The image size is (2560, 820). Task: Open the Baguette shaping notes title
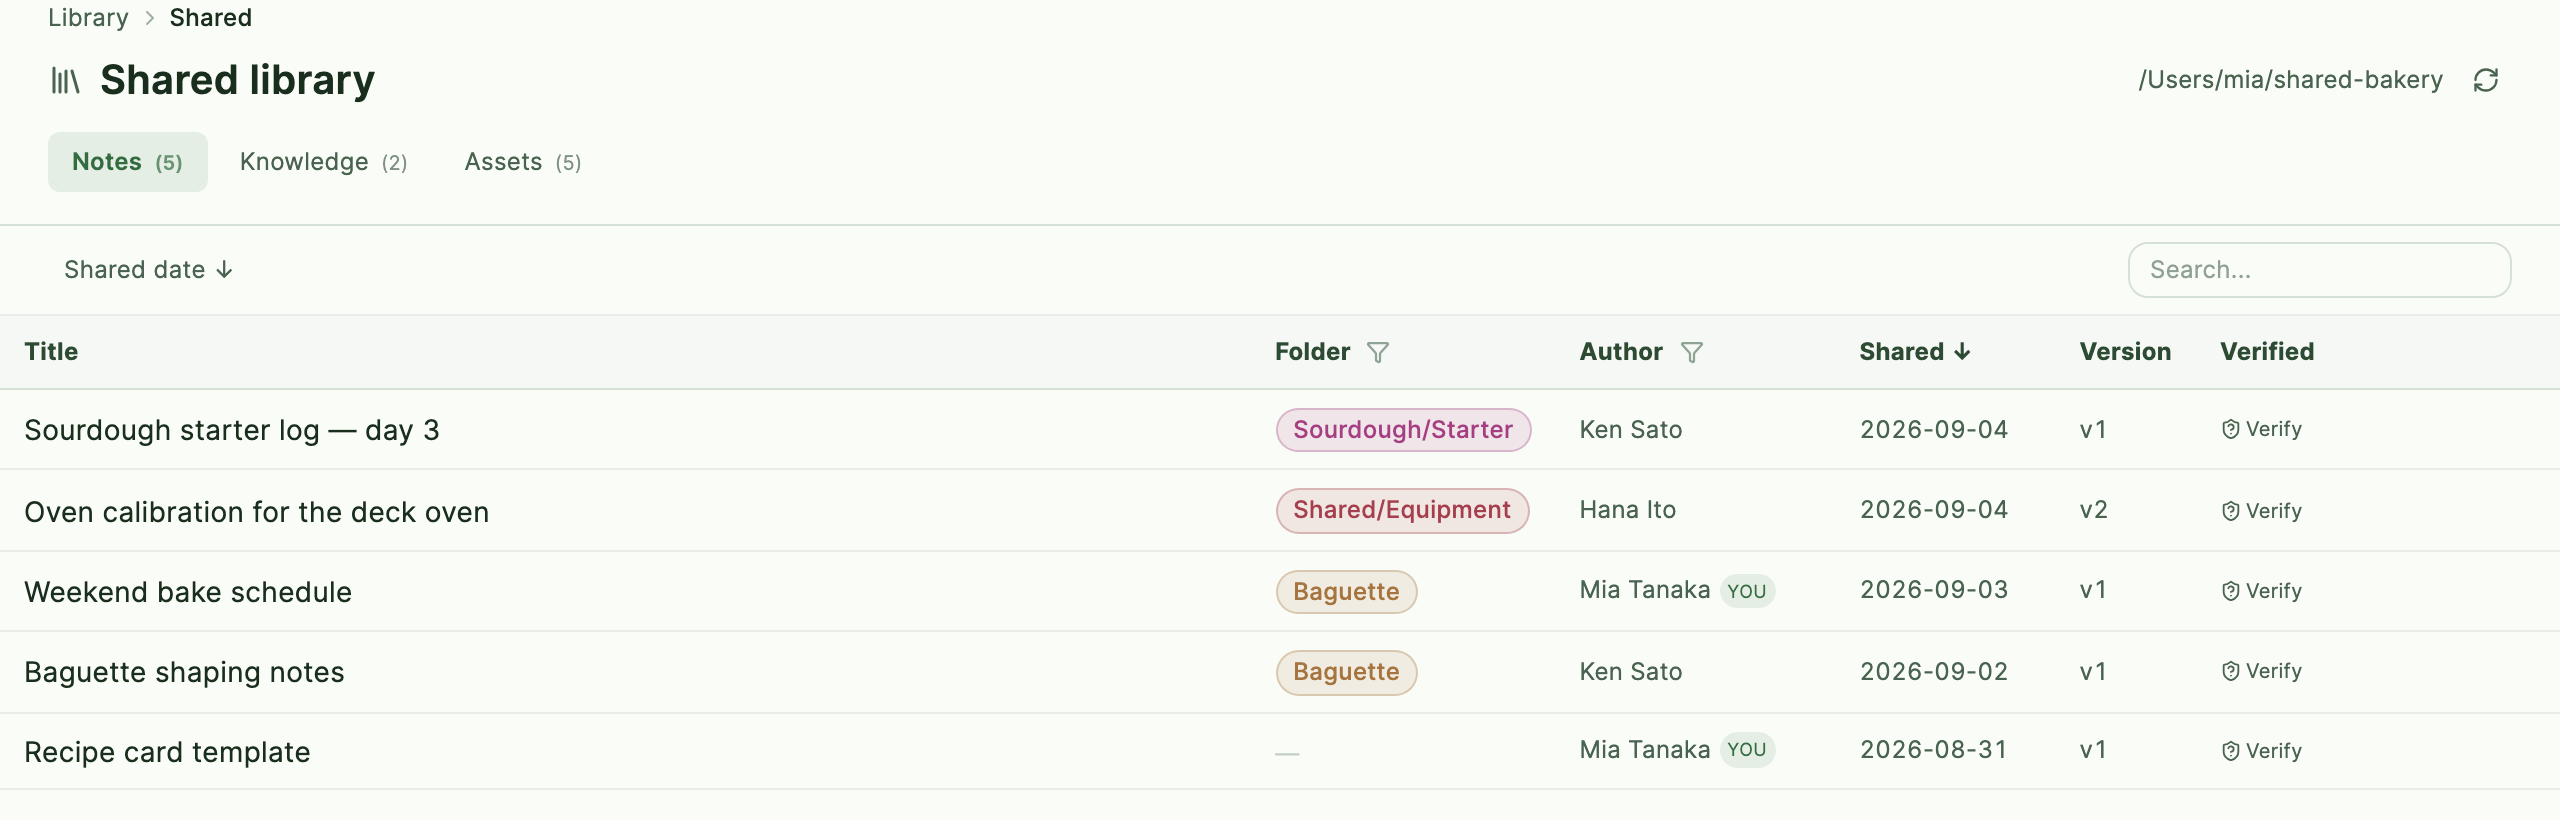pyautogui.click(x=184, y=672)
